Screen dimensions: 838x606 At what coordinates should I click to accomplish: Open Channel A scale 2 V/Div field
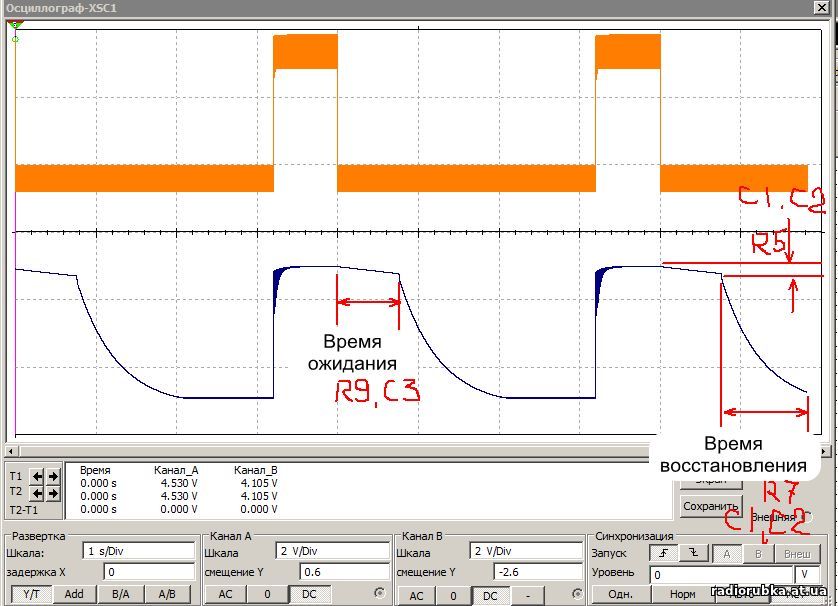(332, 551)
